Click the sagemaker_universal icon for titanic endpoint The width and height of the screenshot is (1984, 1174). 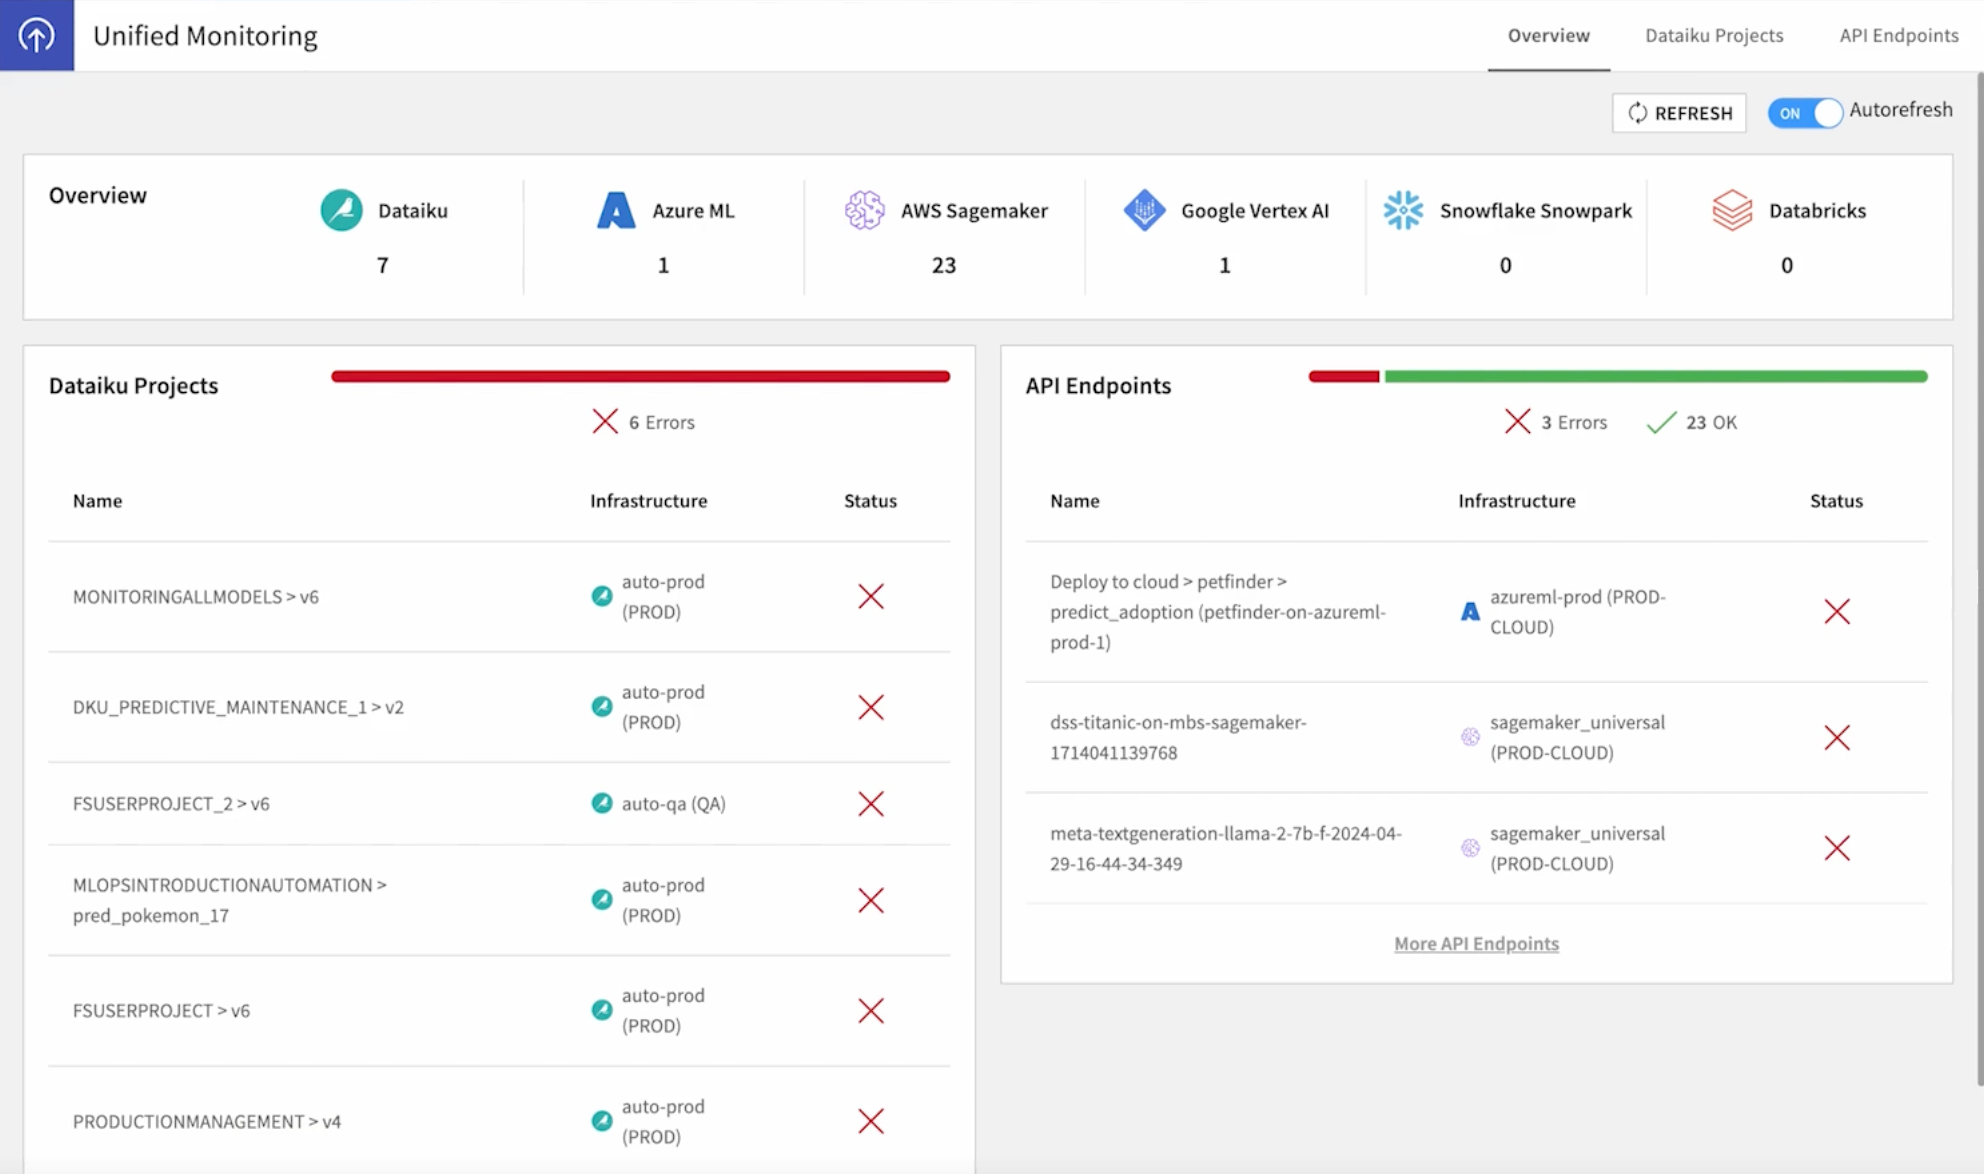pos(1468,737)
